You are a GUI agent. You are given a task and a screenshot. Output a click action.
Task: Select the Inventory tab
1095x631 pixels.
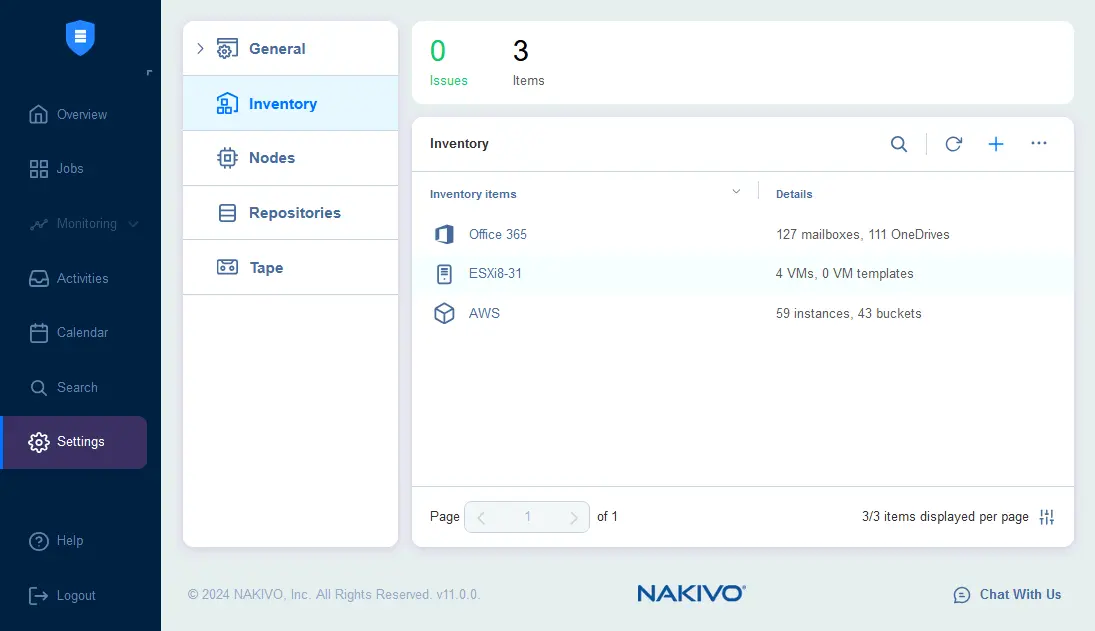pyautogui.click(x=291, y=103)
